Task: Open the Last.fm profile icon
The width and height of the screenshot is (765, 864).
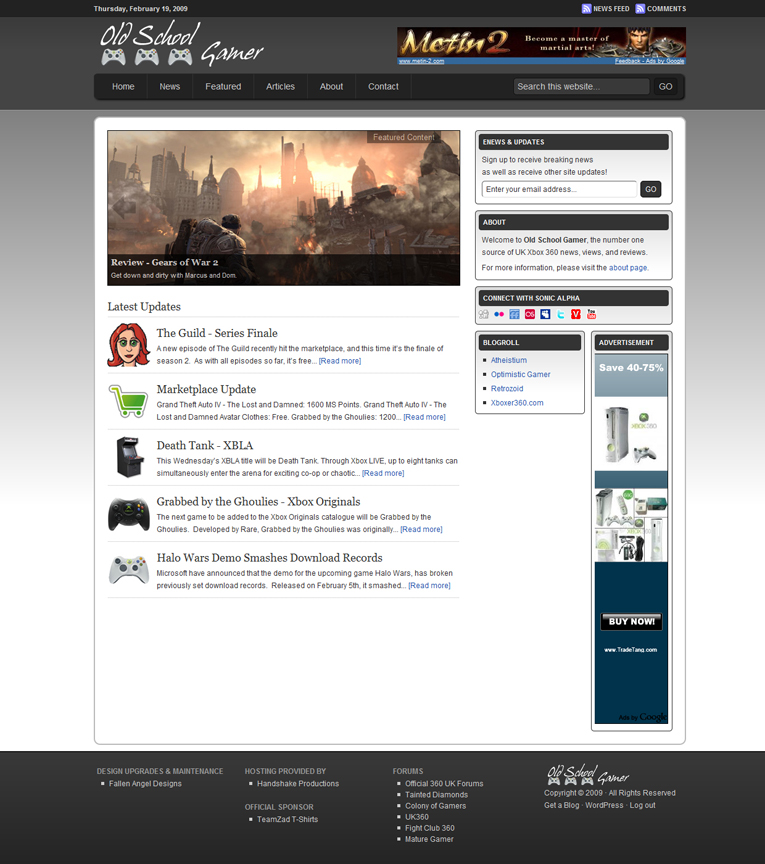Action: point(530,314)
